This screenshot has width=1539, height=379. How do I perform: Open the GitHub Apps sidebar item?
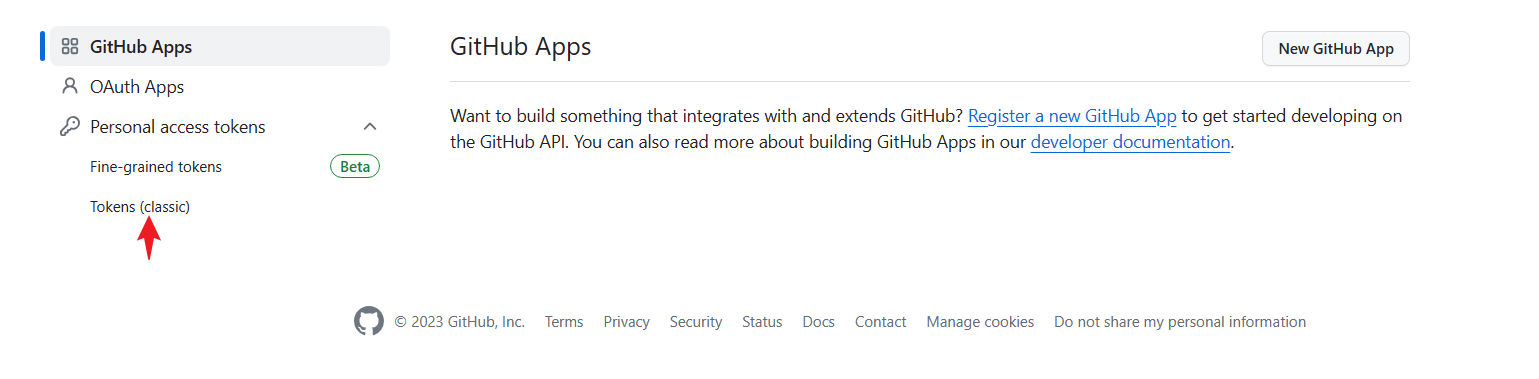pyautogui.click(x=220, y=47)
